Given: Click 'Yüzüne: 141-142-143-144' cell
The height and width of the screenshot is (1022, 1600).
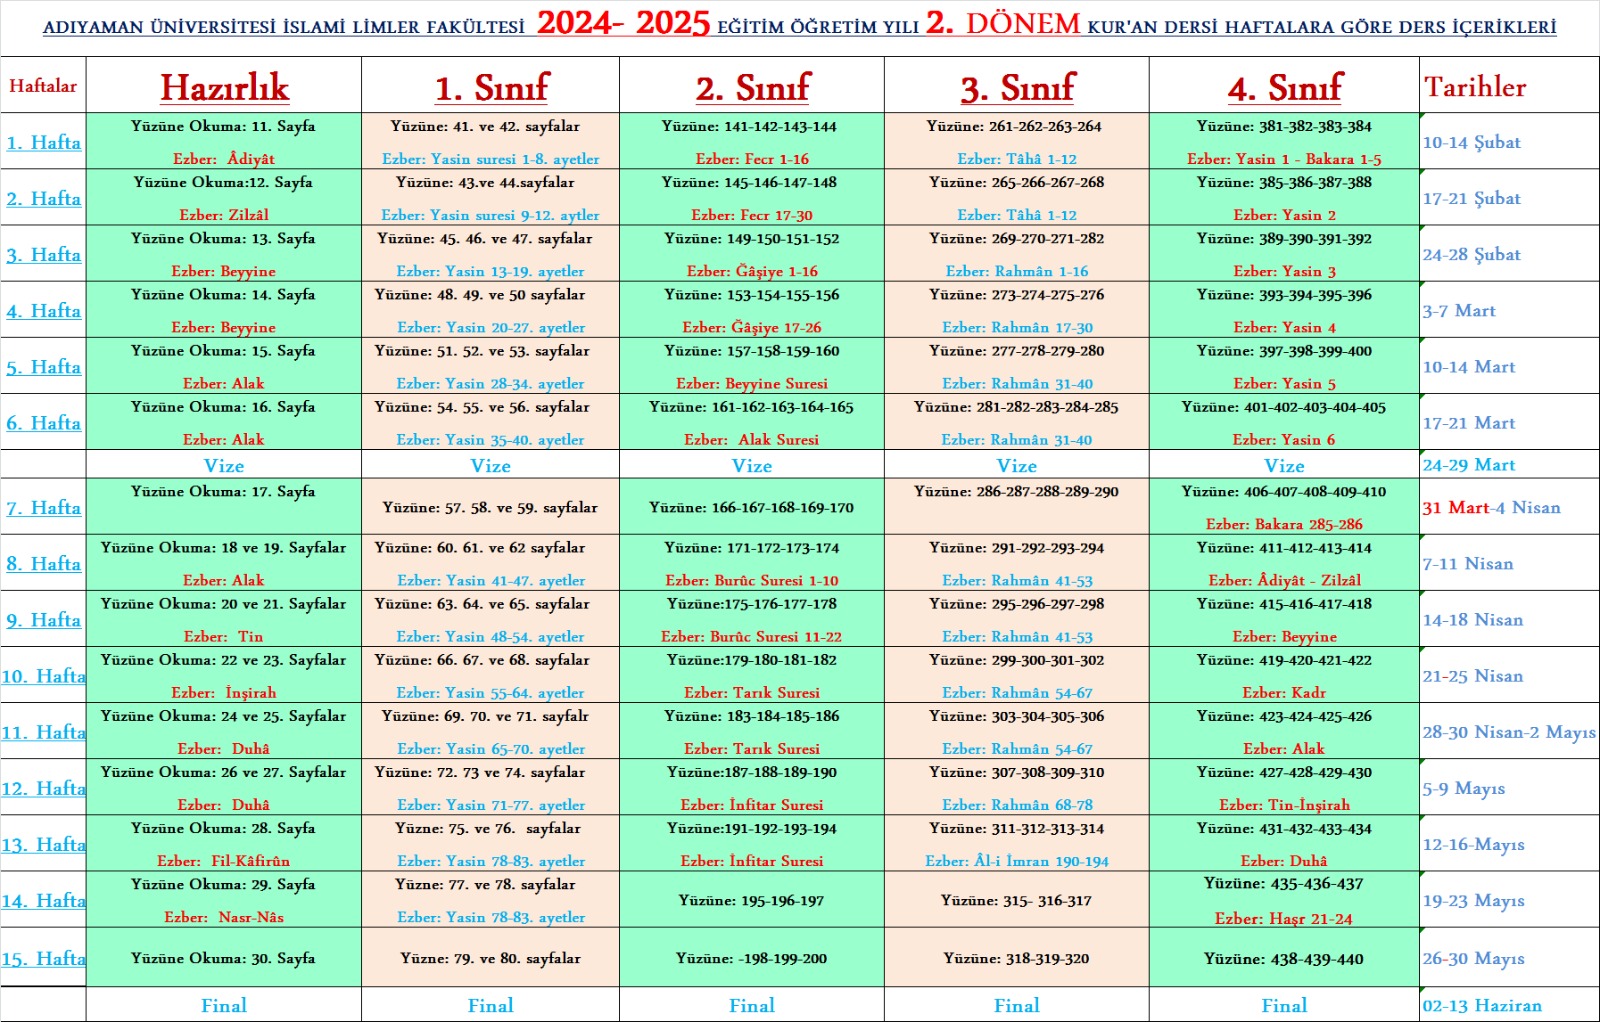Looking at the screenshot, I should (x=751, y=126).
